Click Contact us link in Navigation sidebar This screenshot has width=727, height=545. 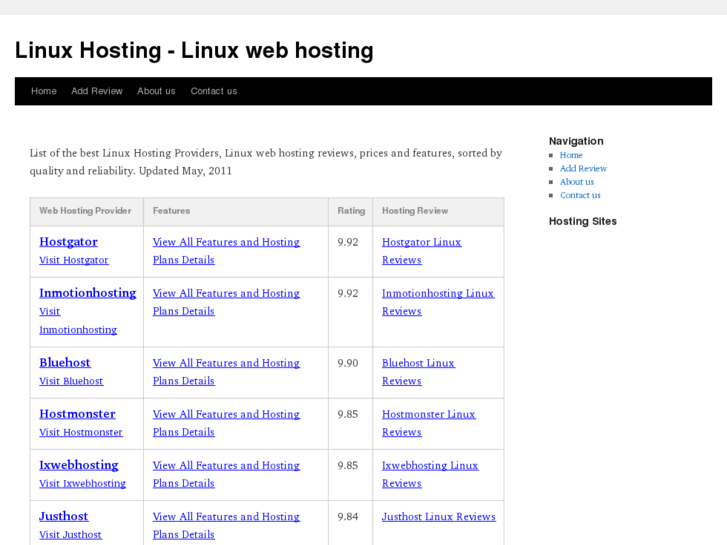click(580, 195)
